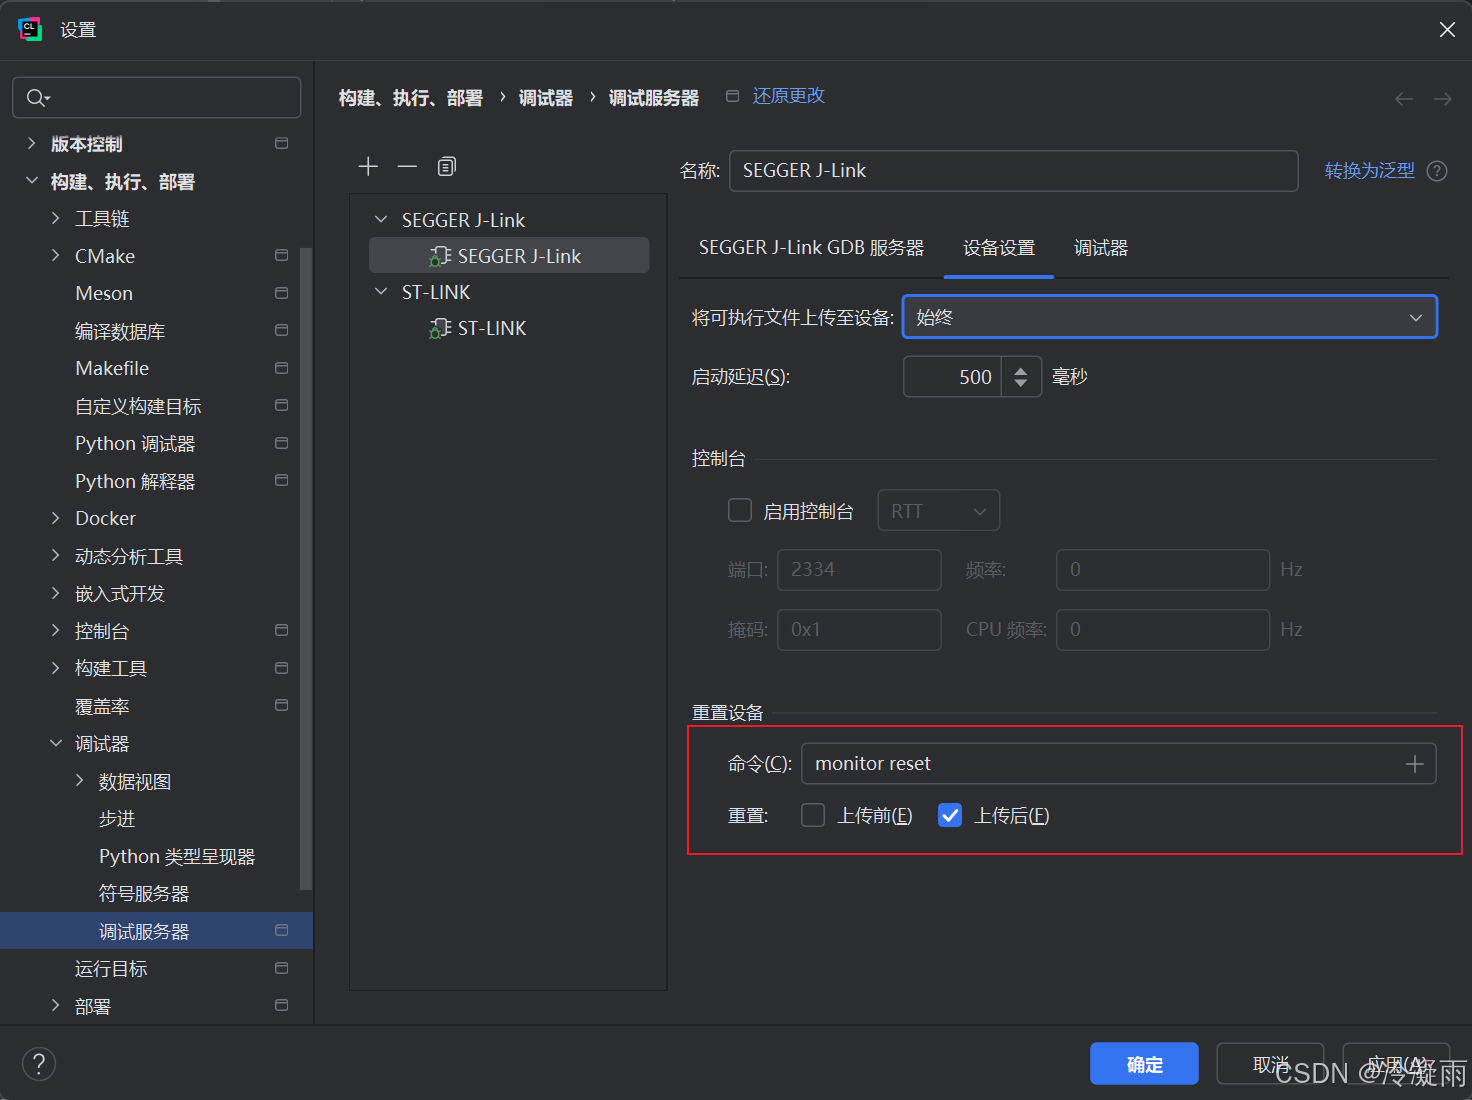The image size is (1472, 1100).
Task: Collapse the 调试器 settings node
Action: [x=56, y=743]
